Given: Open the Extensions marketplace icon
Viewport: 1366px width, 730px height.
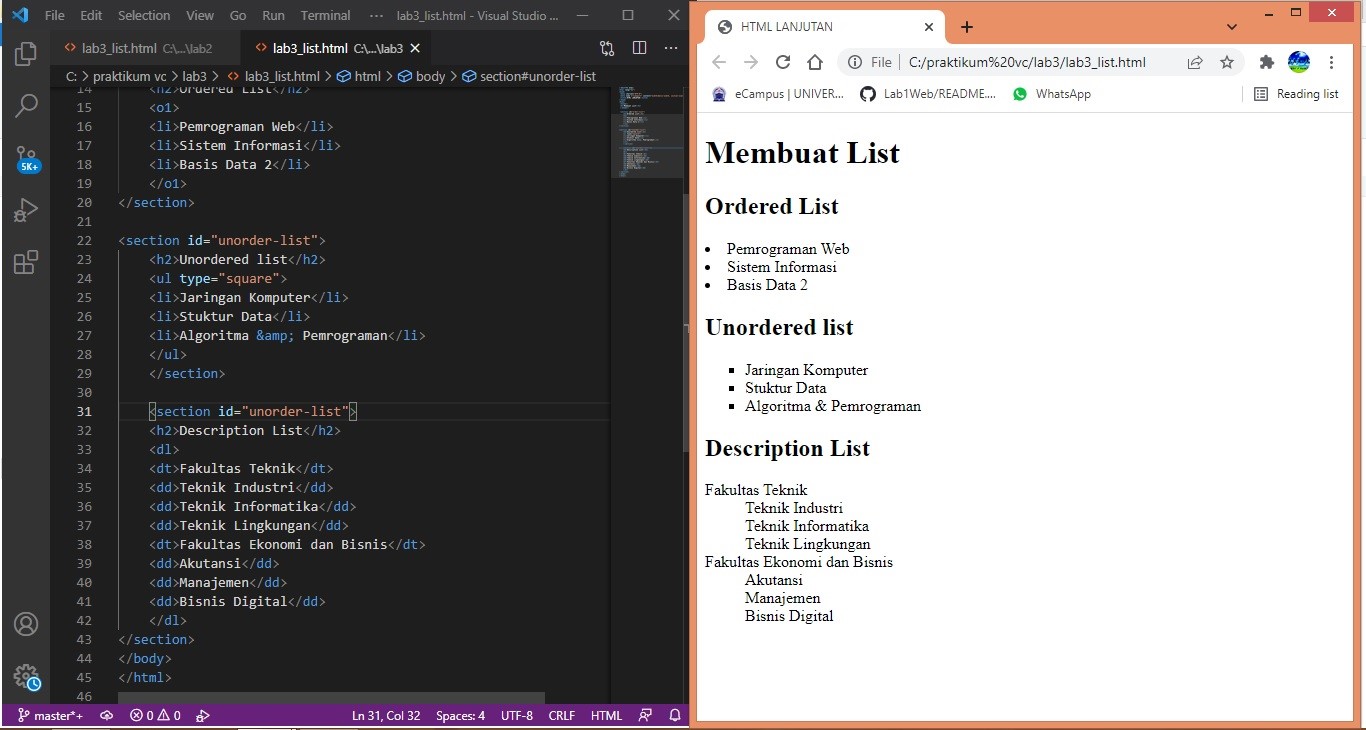Looking at the screenshot, I should click(25, 262).
